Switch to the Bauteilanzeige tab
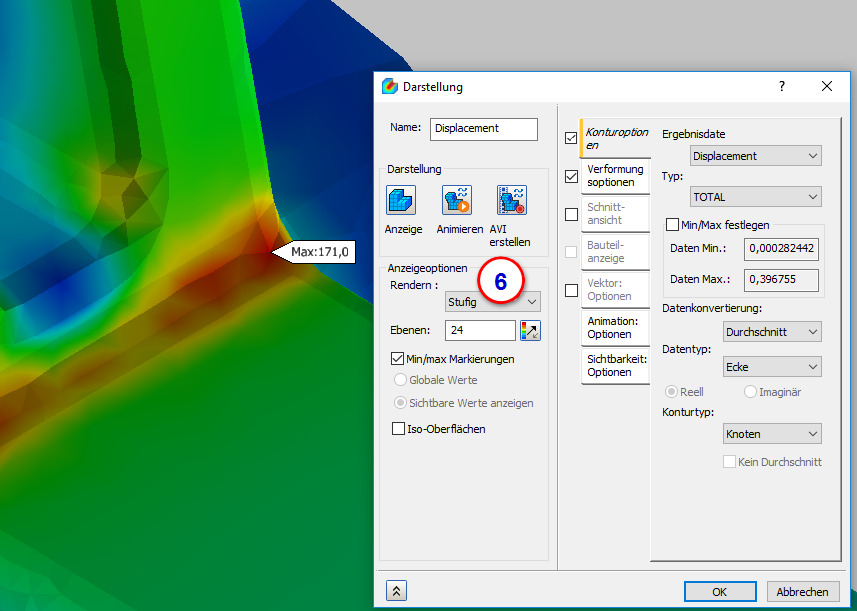This screenshot has height=611, width=857. coord(615,251)
